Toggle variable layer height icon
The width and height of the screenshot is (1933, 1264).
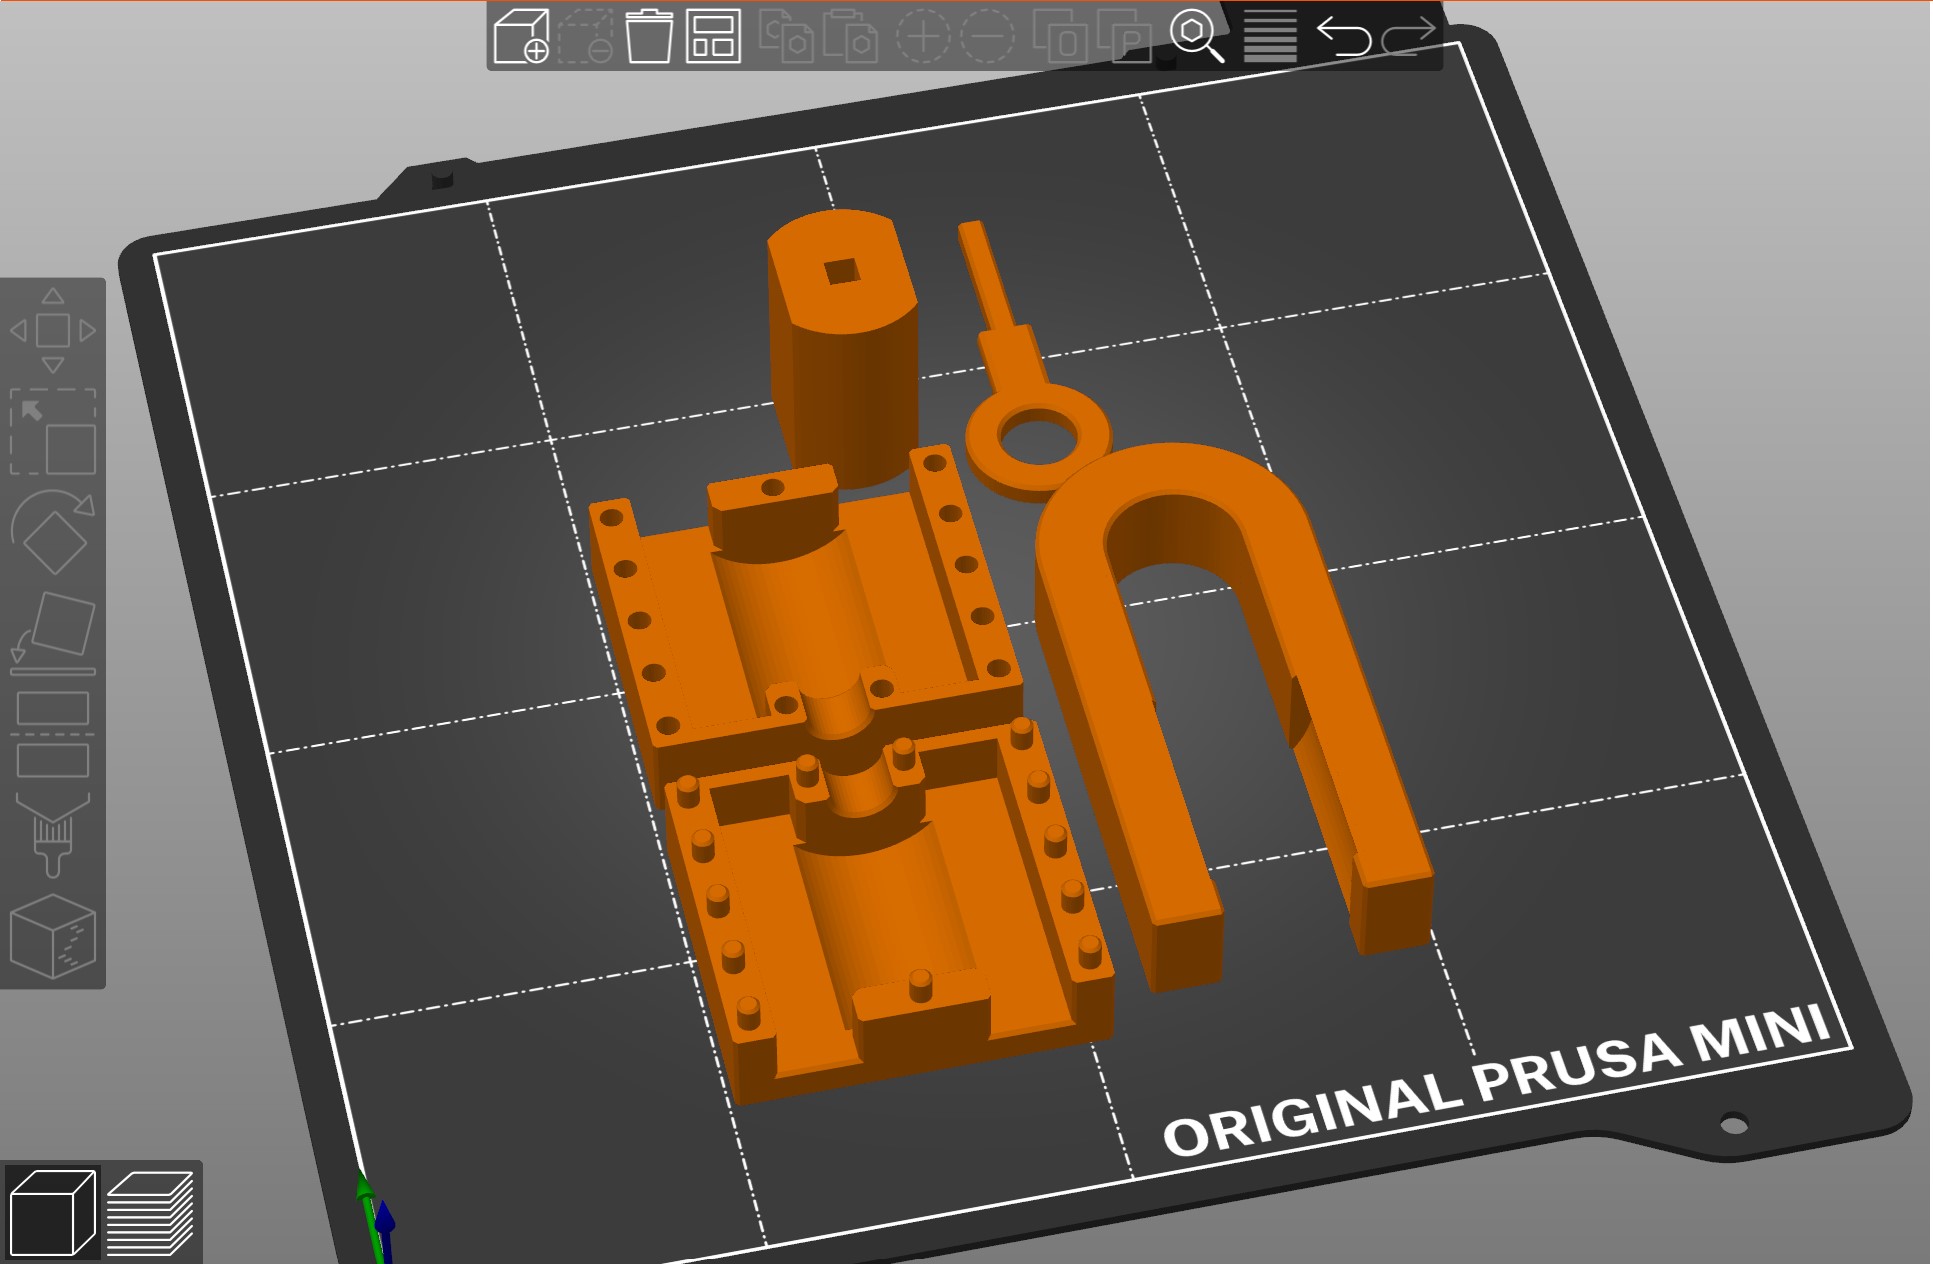[1270, 36]
